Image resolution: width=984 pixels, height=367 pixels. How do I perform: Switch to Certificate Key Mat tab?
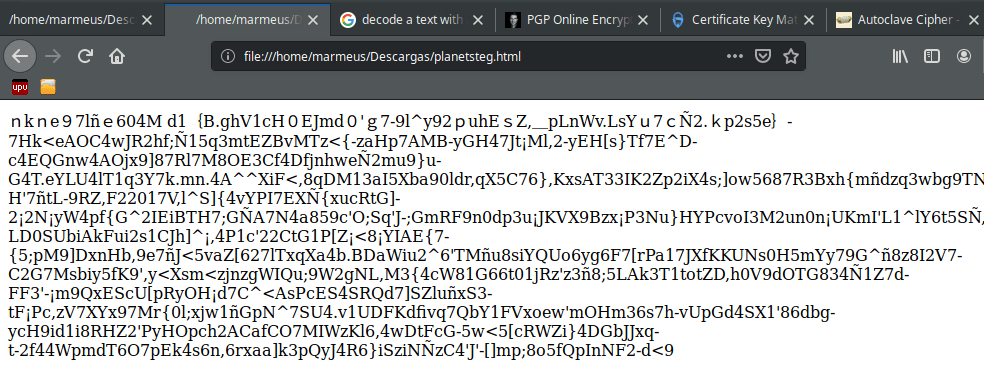coord(743,20)
